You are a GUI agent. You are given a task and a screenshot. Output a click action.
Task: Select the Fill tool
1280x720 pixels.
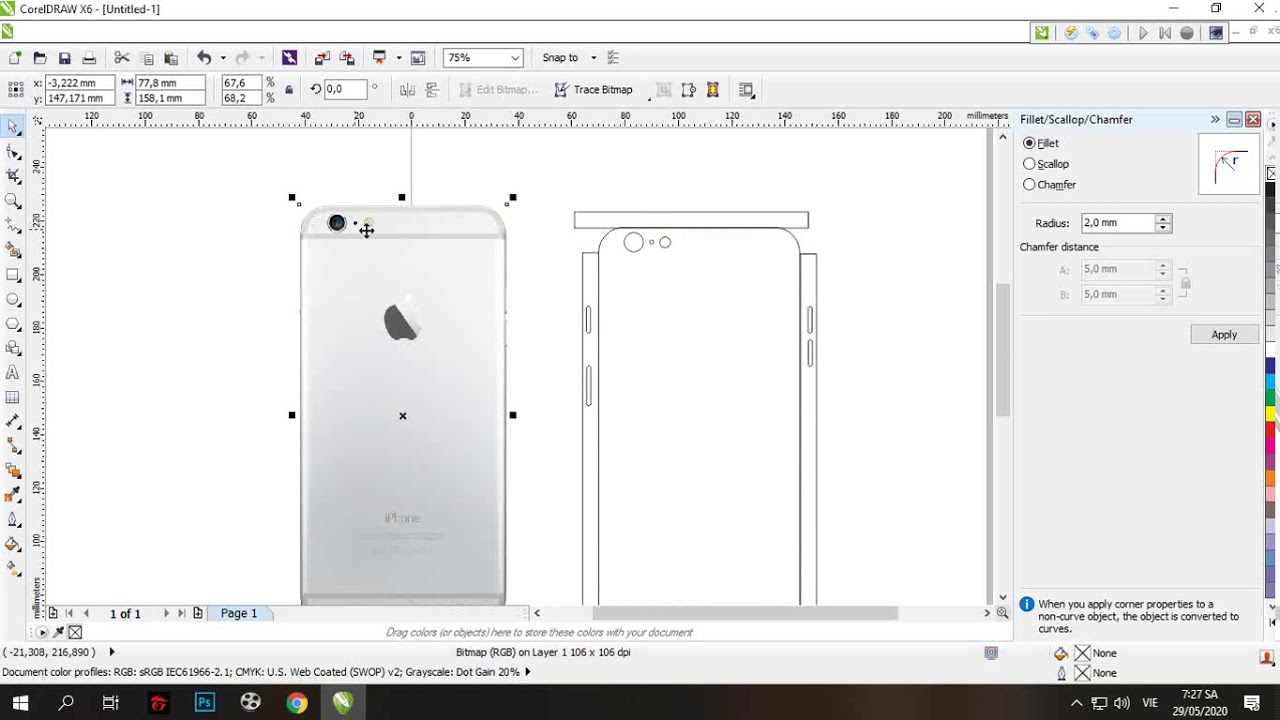tap(13, 544)
